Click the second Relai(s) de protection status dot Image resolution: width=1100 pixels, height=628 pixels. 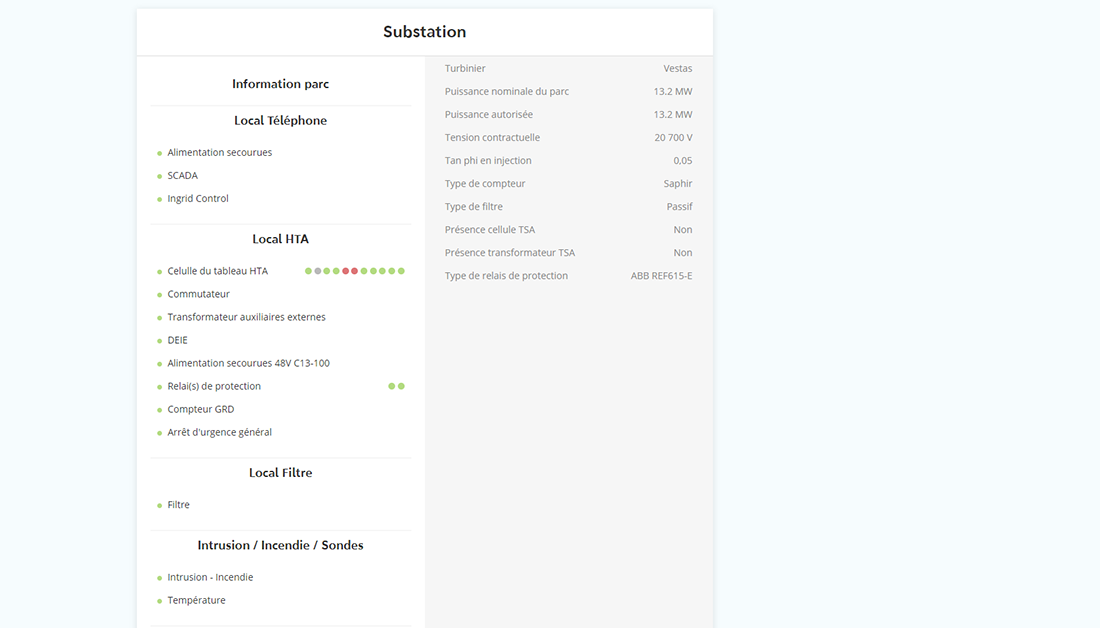[401, 386]
